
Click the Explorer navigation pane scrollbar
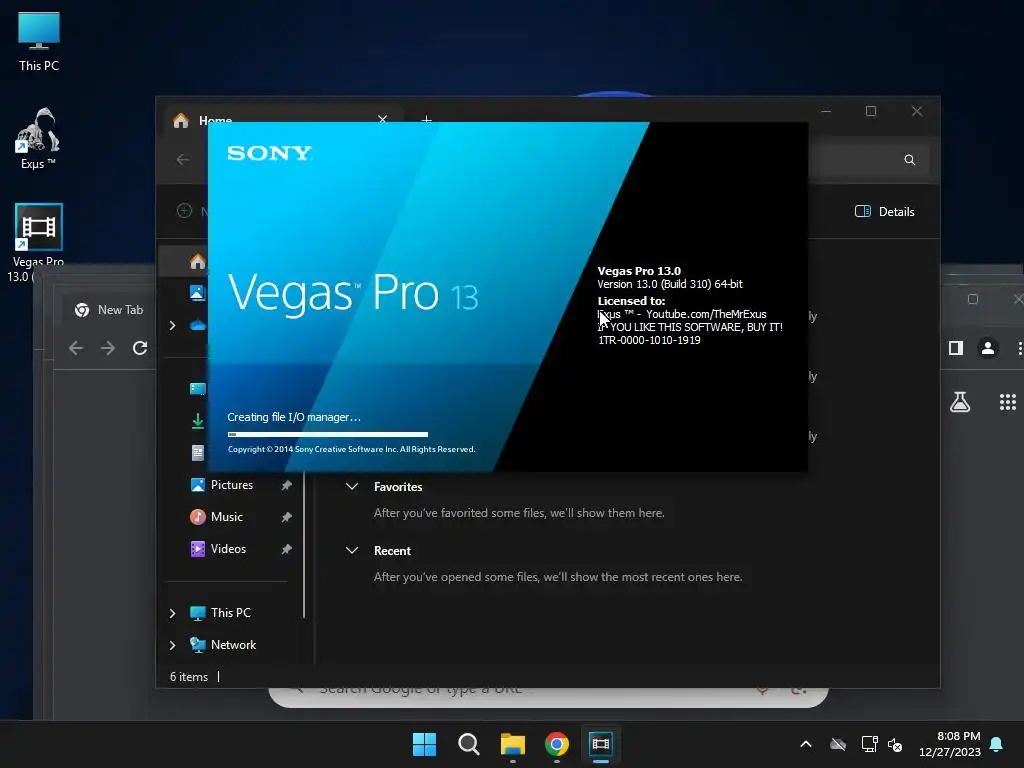pyautogui.click(x=304, y=545)
